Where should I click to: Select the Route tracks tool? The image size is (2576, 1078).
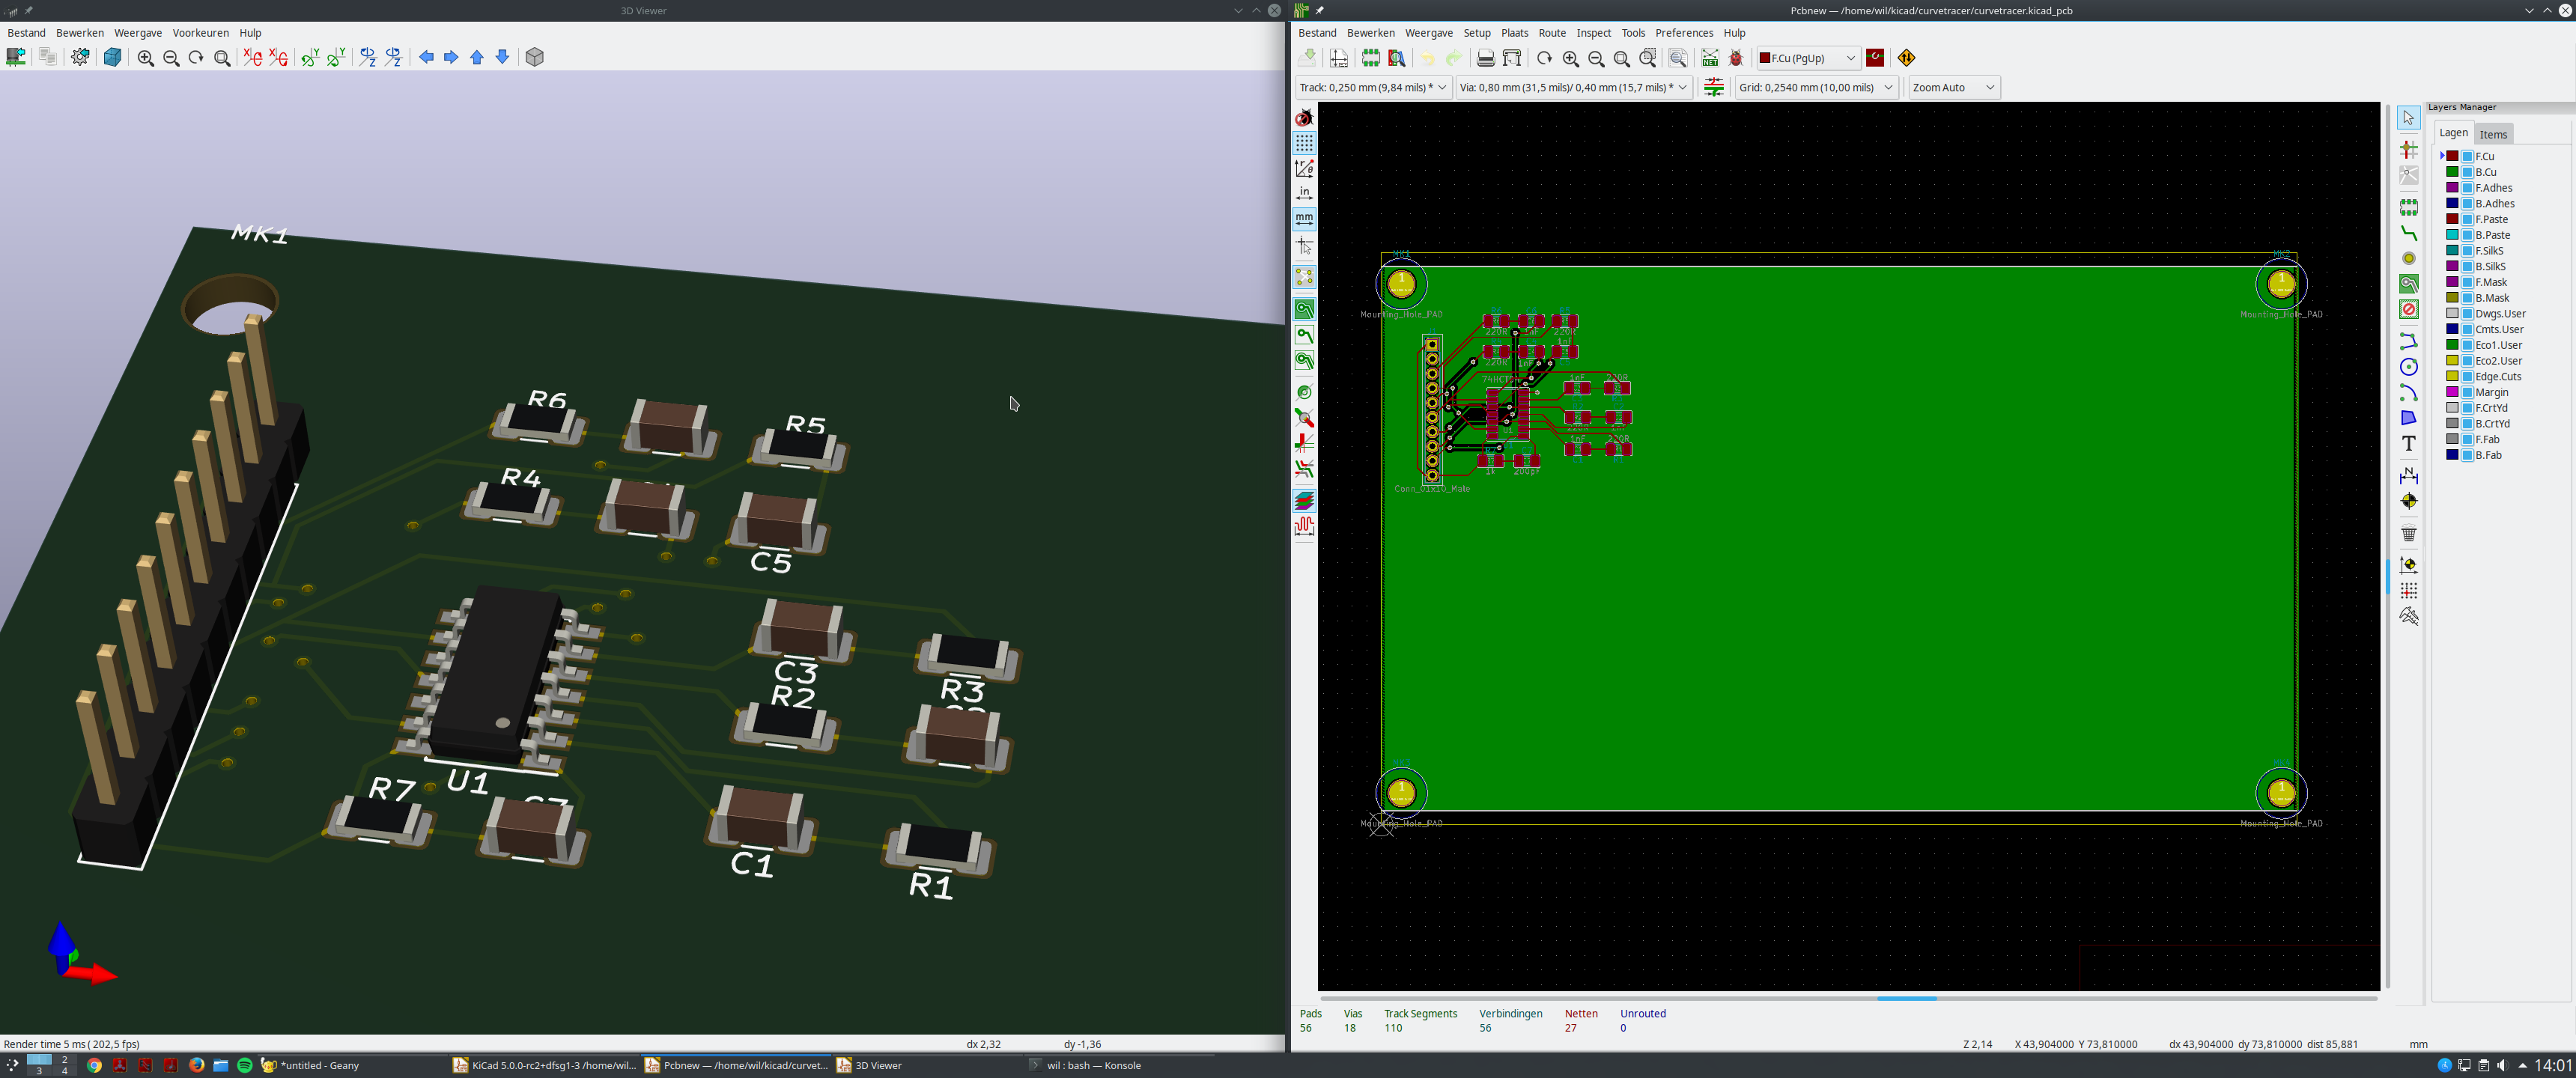click(x=2409, y=233)
